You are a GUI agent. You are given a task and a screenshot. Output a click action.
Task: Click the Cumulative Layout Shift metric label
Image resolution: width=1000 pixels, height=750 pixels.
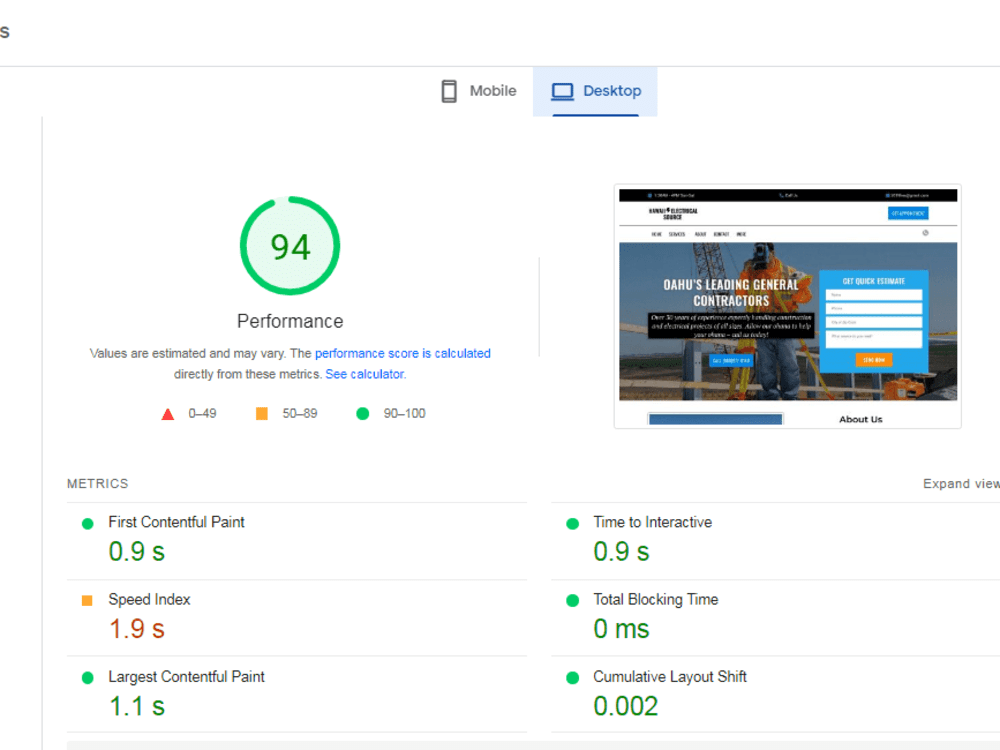click(670, 677)
